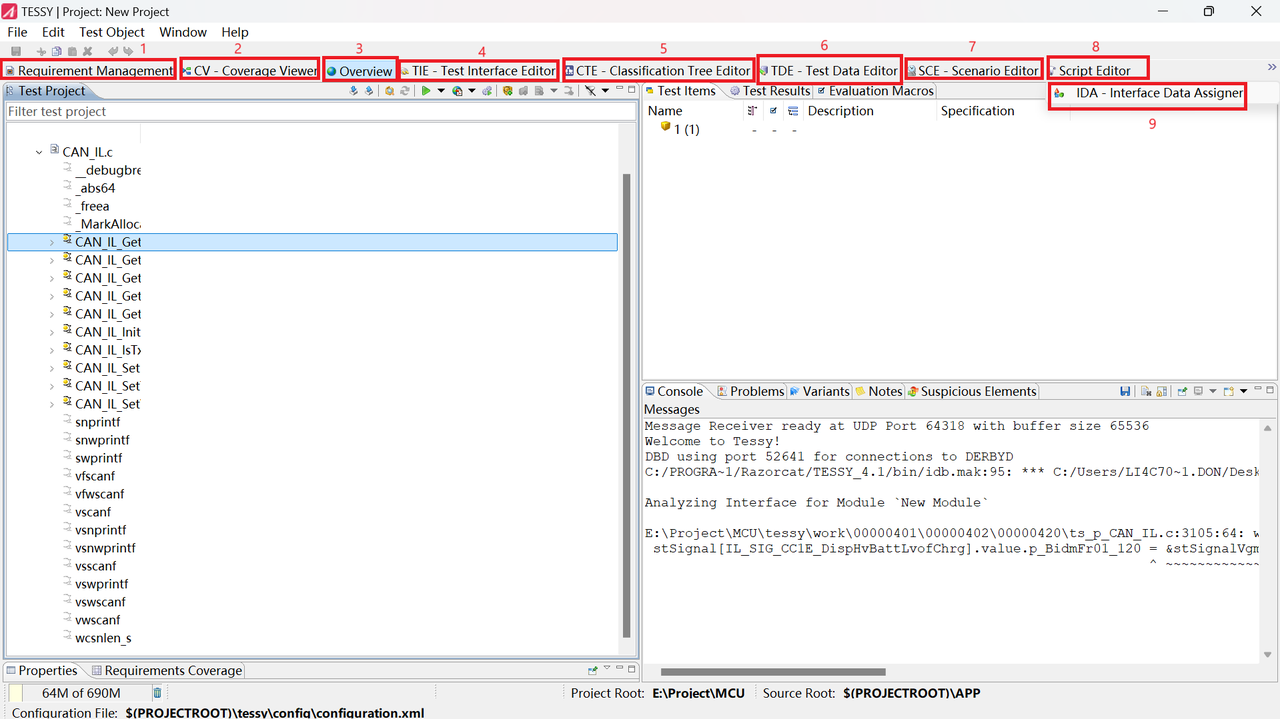This screenshot has width=1280, height=719.
Task: Click the double chevron show more perspectives
Action: tap(1272, 67)
